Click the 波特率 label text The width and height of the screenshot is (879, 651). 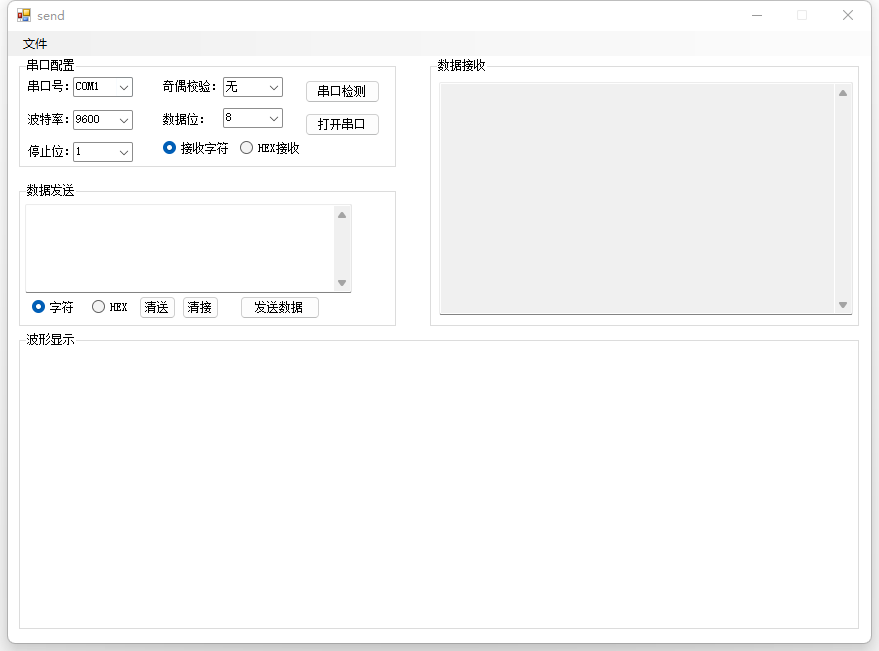(x=48, y=119)
